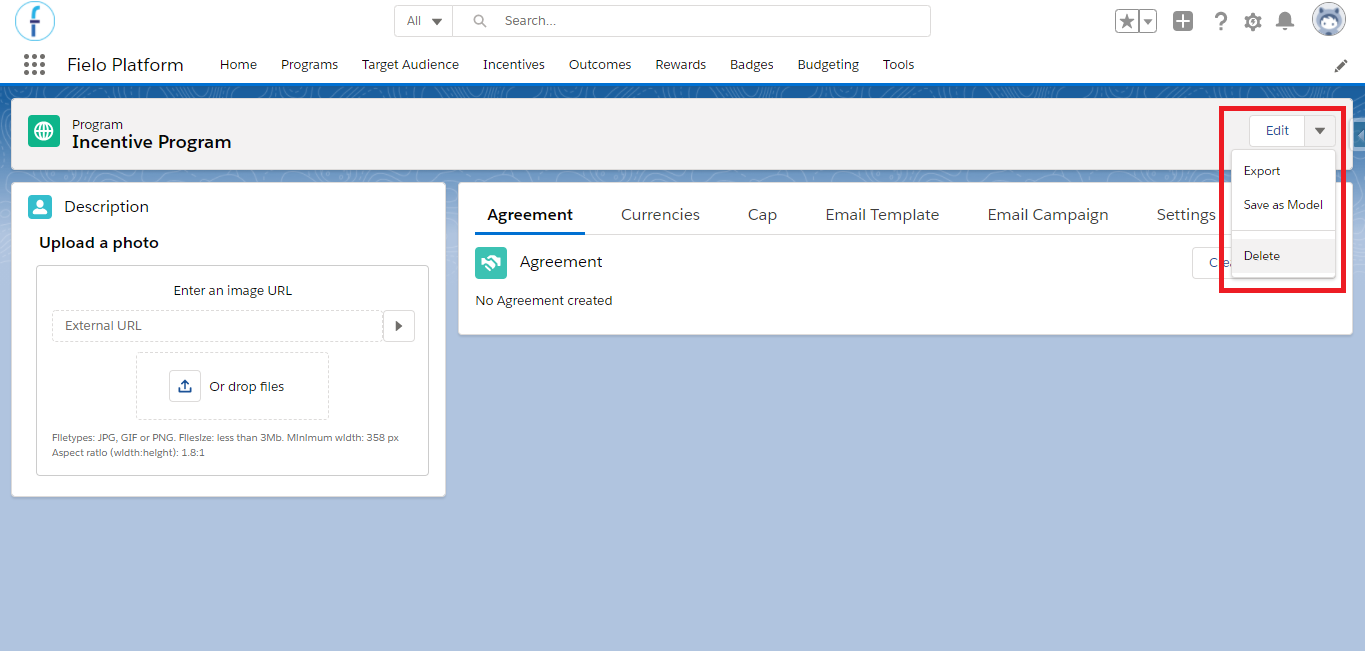
Task: Click the External URL input field
Action: [217, 326]
